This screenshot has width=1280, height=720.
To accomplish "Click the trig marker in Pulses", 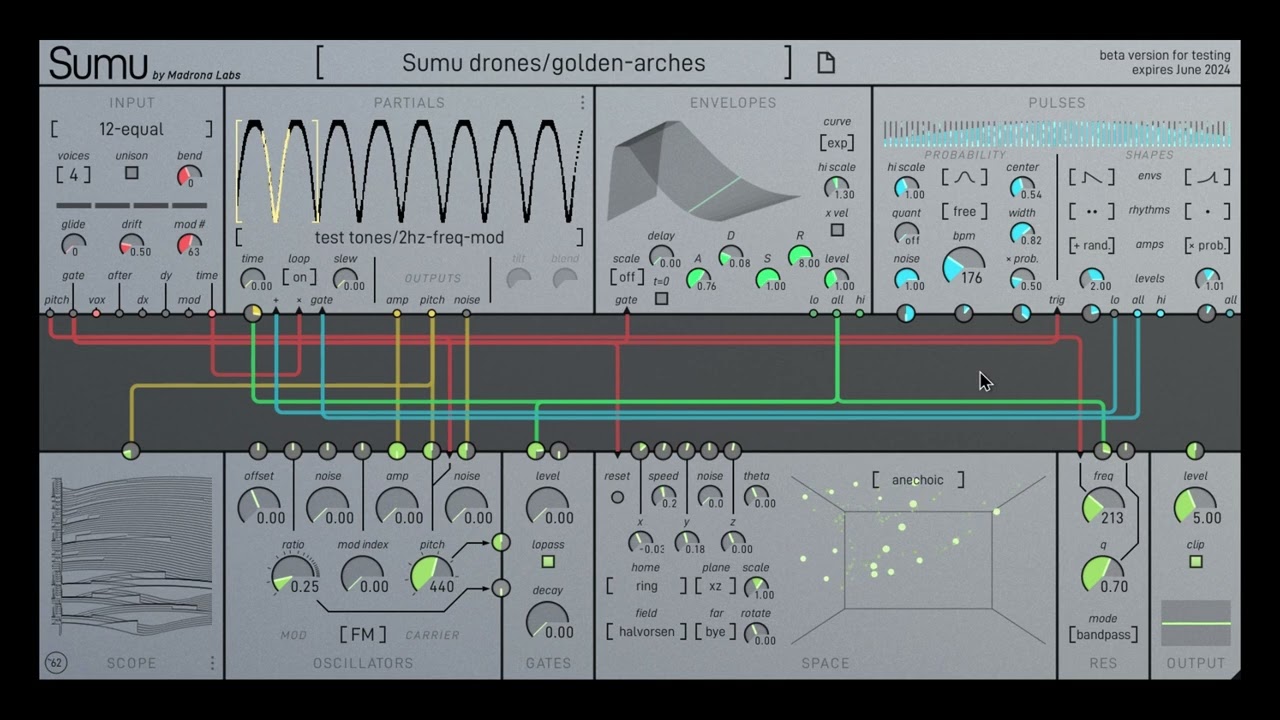I will [x=1058, y=312].
